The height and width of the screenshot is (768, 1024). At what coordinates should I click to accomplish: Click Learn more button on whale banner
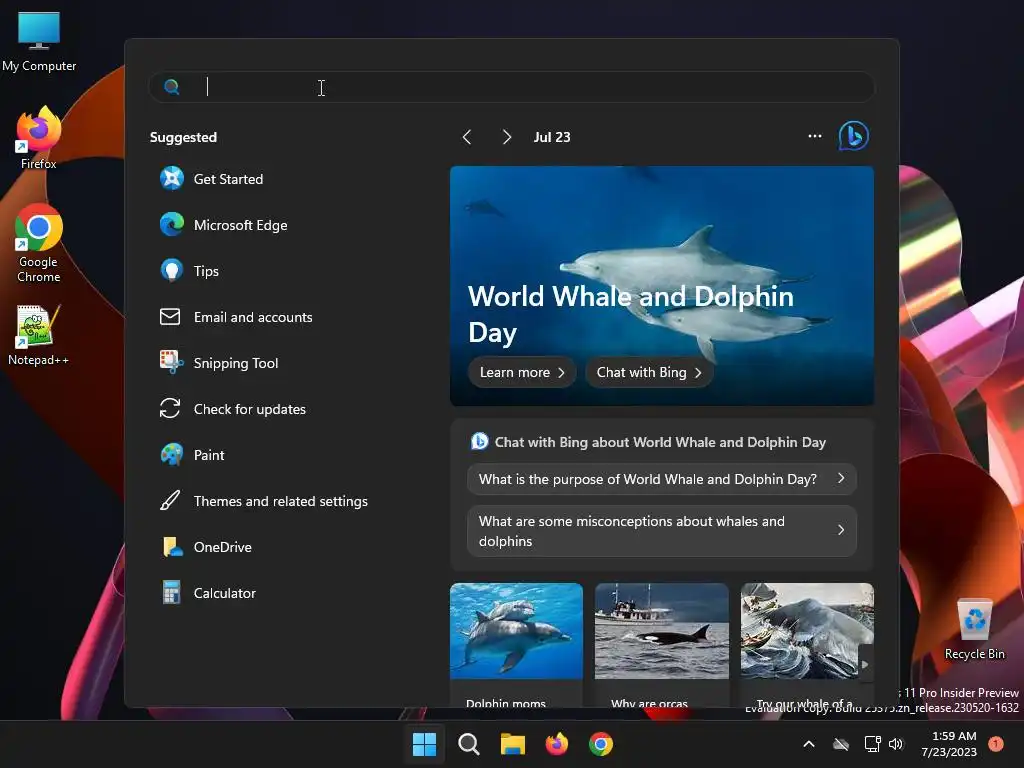pyautogui.click(x=522, y=372)
